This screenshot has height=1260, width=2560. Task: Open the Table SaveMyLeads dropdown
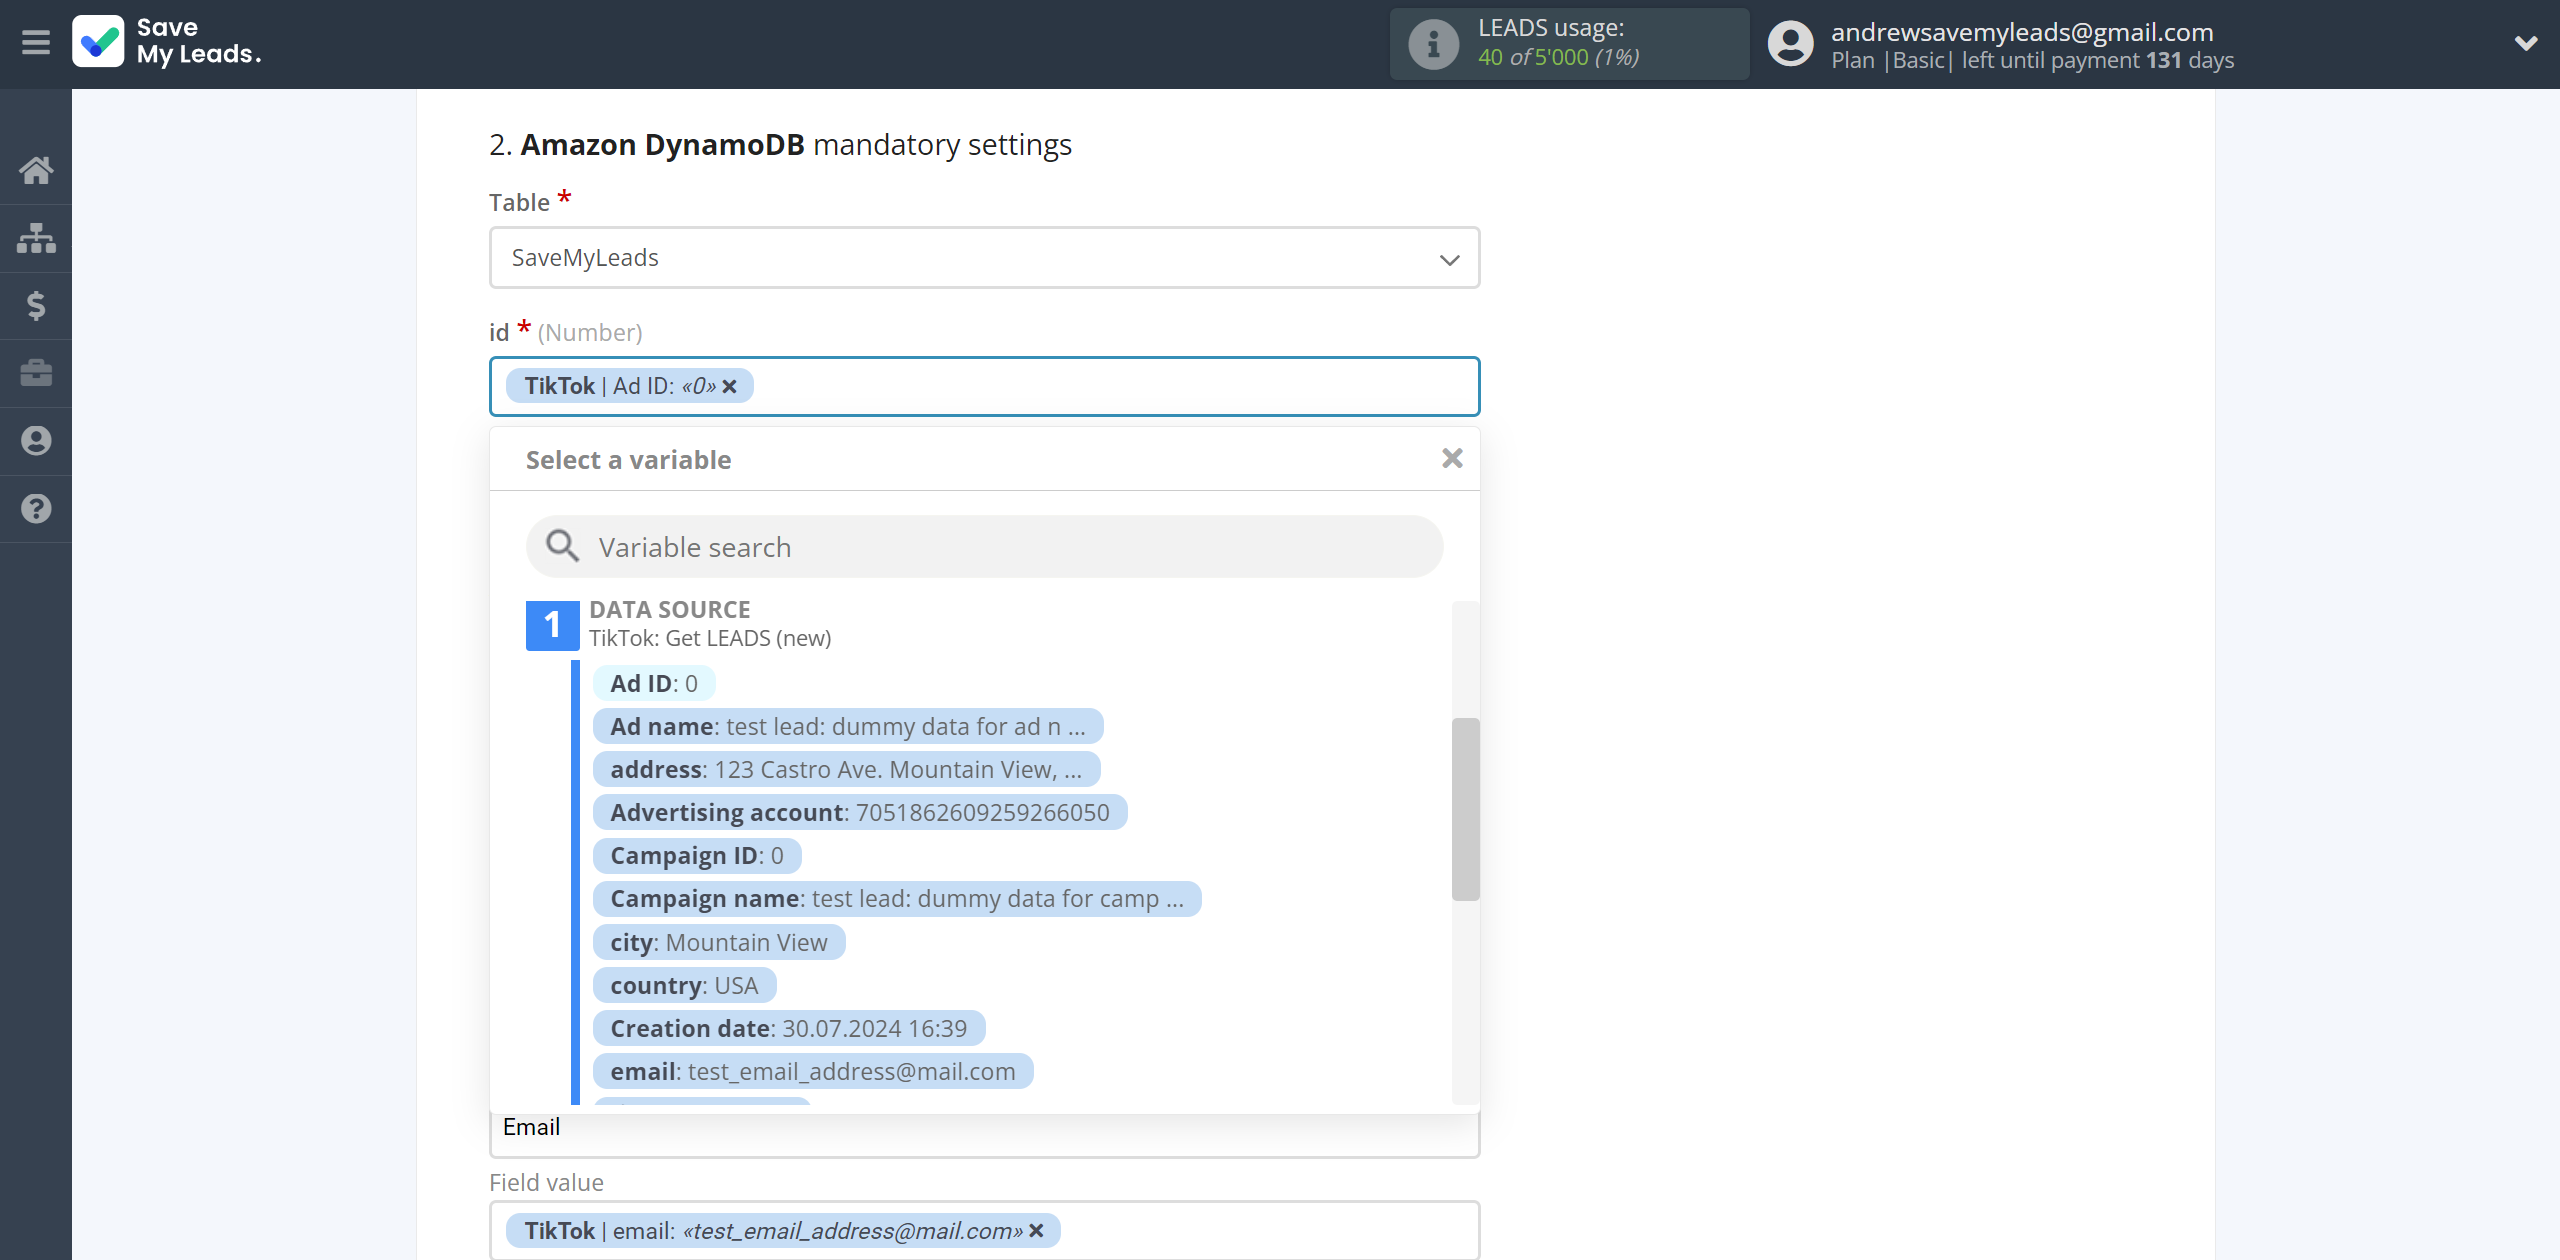[984, 258]
